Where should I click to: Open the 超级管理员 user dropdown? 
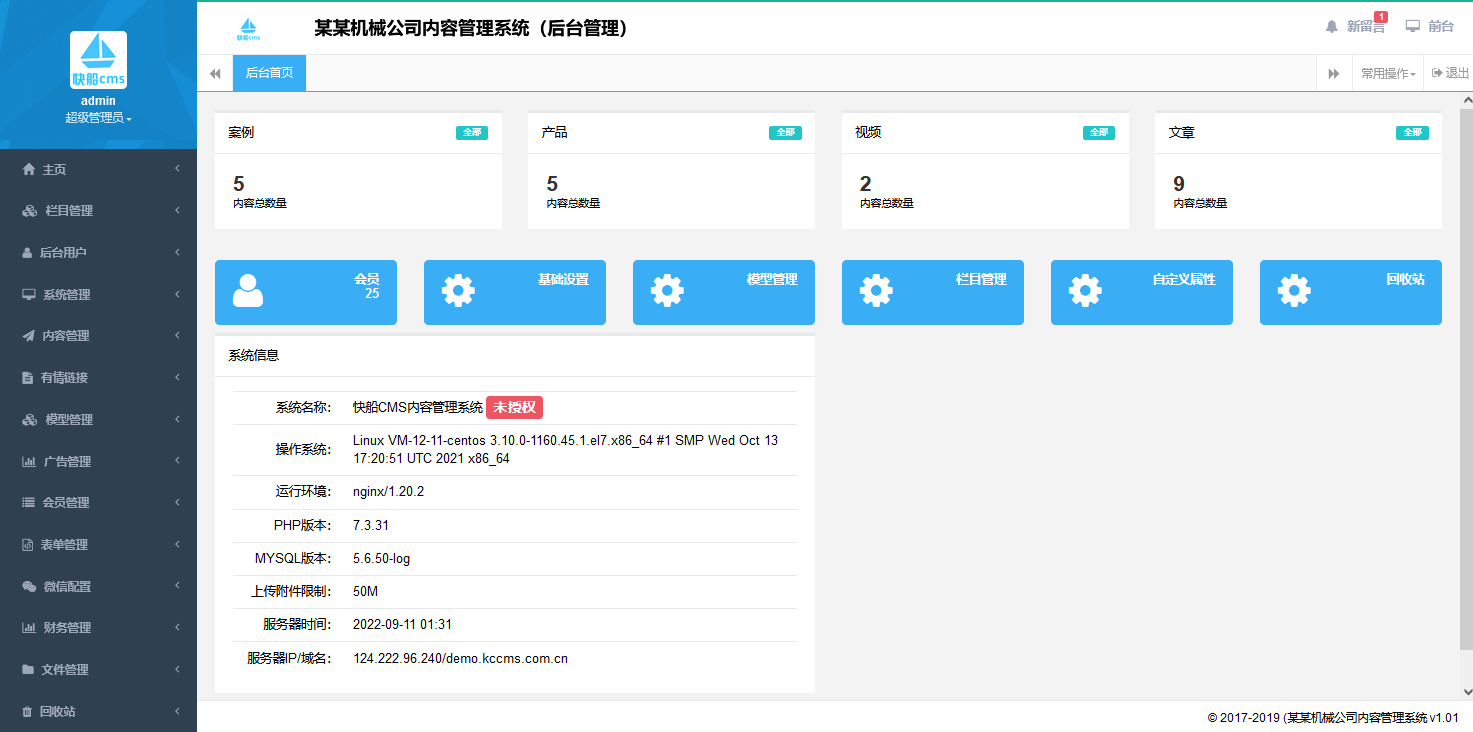98,118
